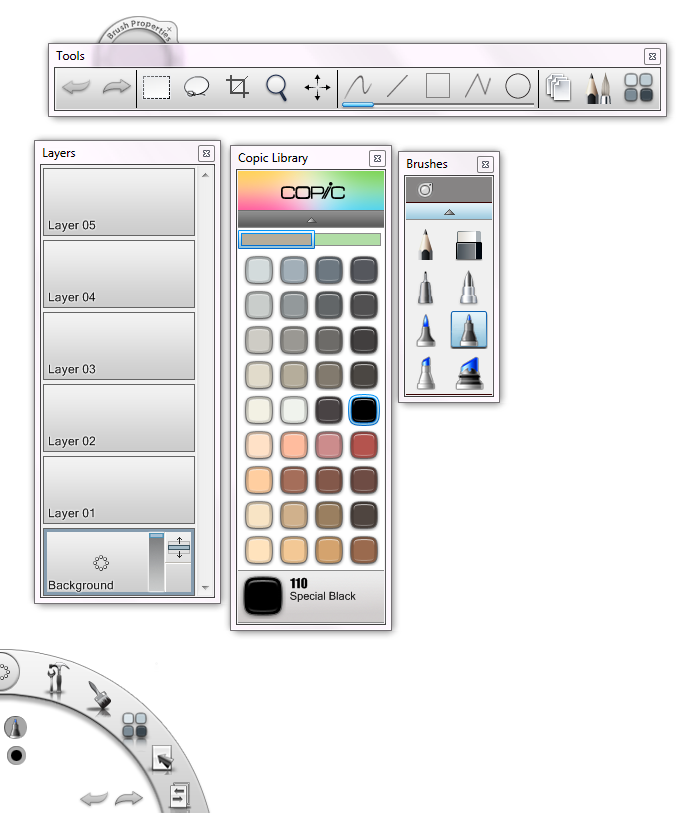
Task: Select the silver ballpoint pen brush
Action: coord(469,288)
